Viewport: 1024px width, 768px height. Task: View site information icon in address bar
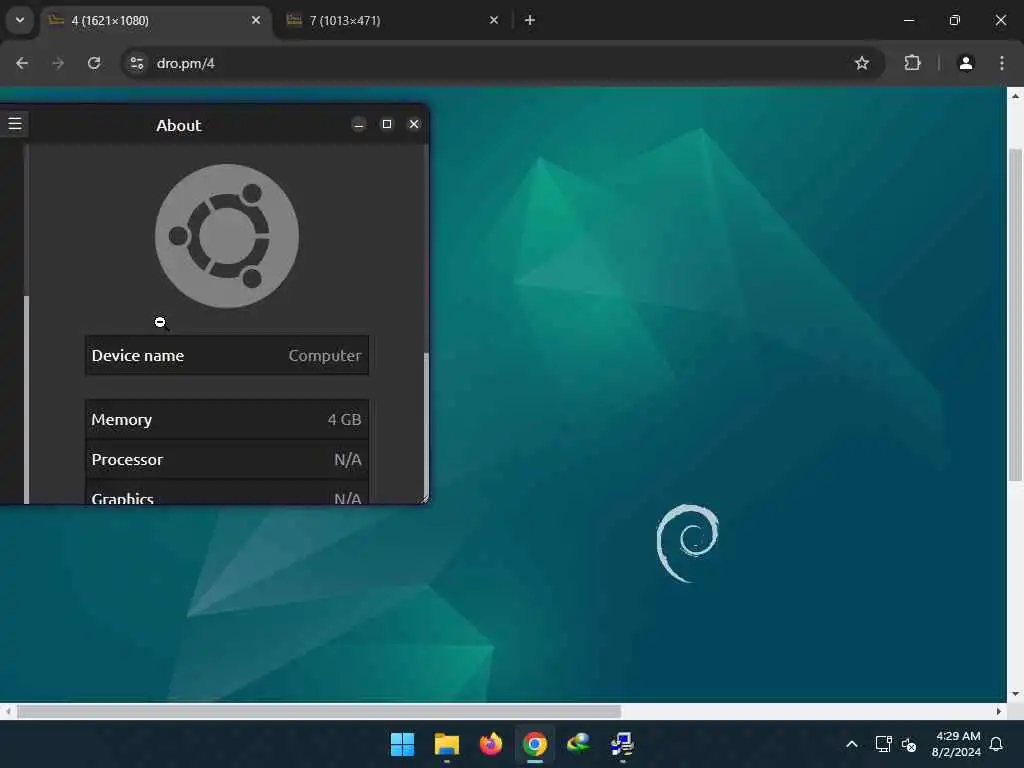point(136,63)
